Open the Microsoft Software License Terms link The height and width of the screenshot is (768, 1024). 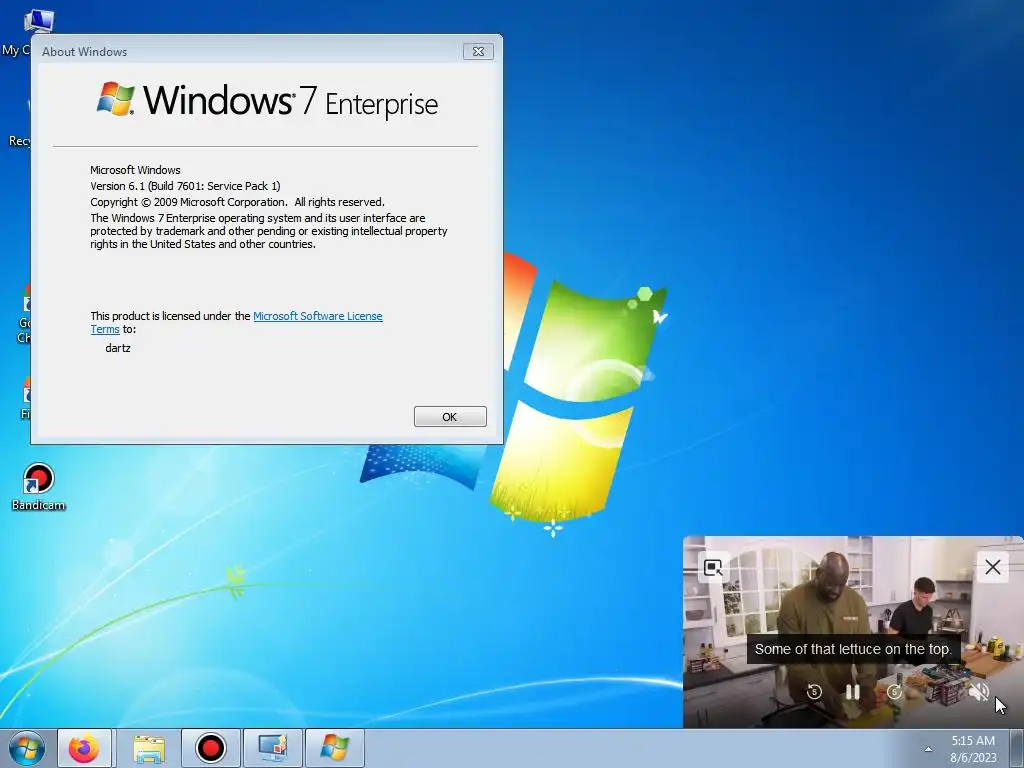[x=317, y=316]
